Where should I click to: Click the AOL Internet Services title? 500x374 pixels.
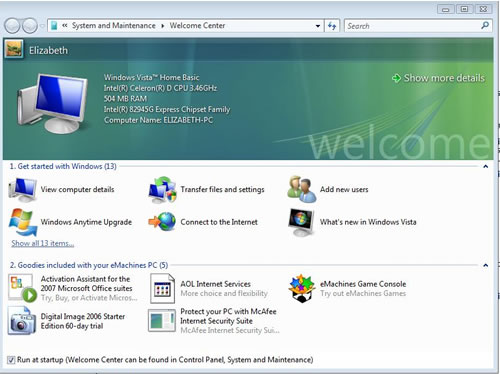click(215, 284)
